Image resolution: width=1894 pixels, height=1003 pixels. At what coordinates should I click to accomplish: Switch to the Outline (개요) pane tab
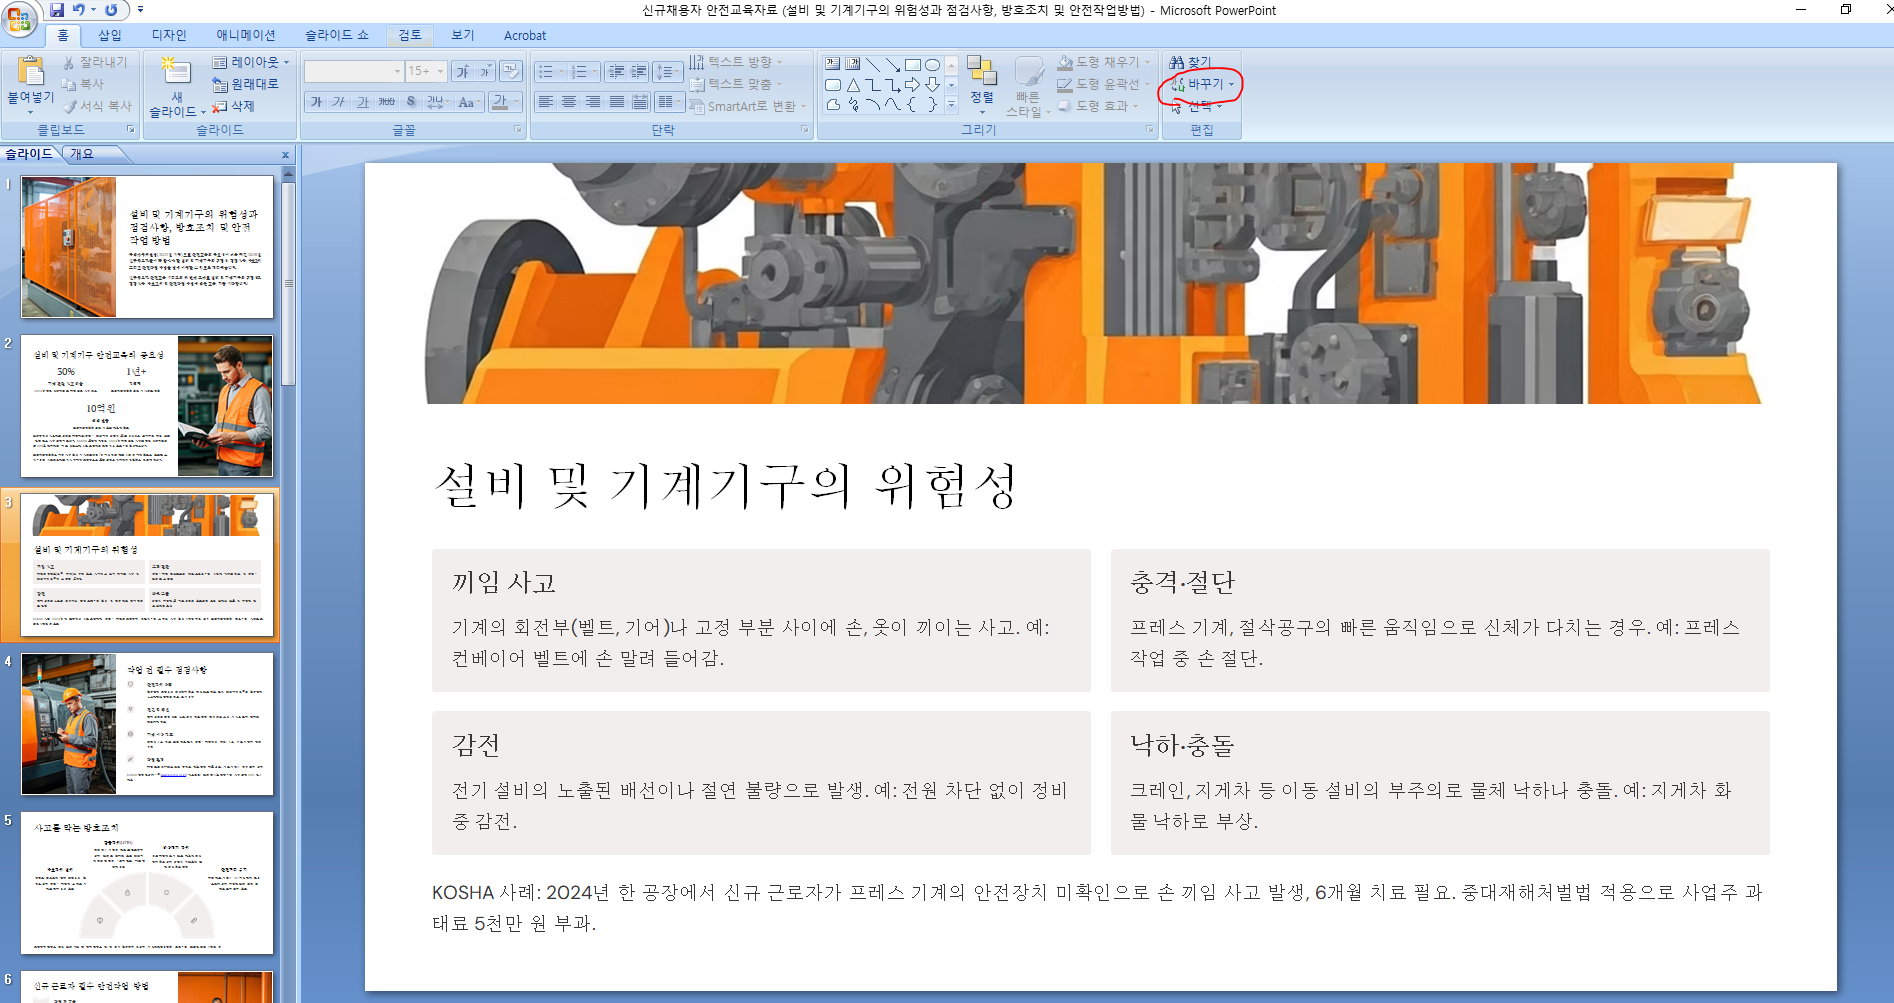(82, 154)
